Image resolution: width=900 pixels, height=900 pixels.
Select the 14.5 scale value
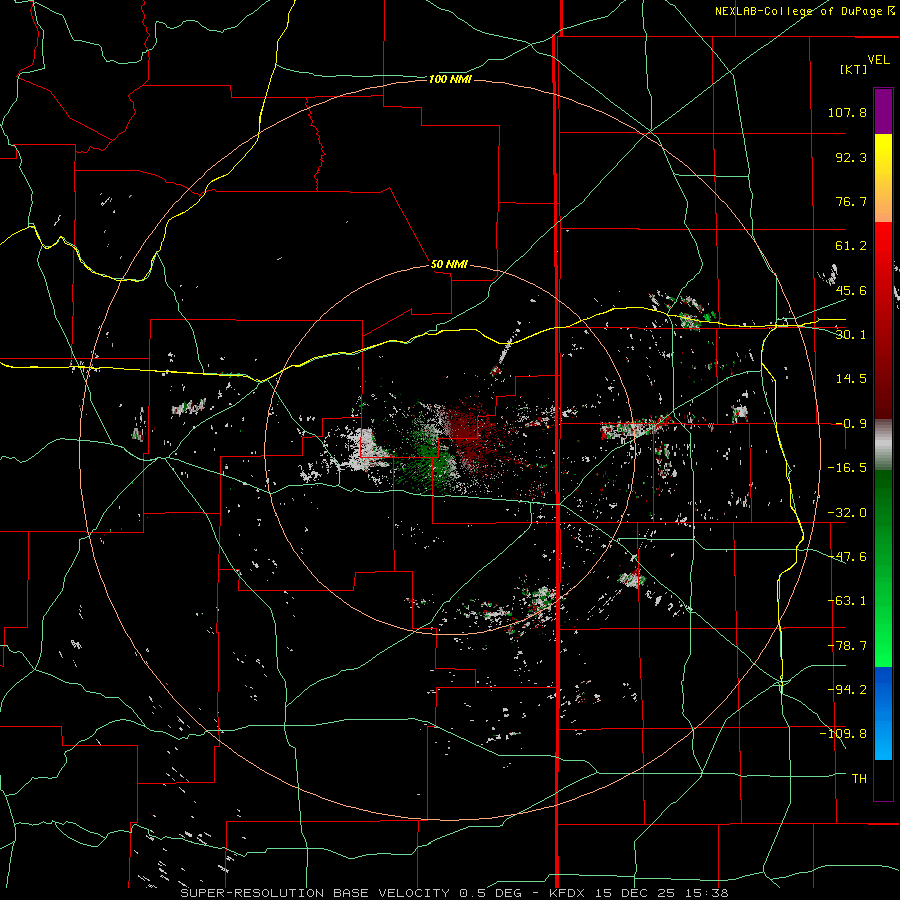(851, 379)
